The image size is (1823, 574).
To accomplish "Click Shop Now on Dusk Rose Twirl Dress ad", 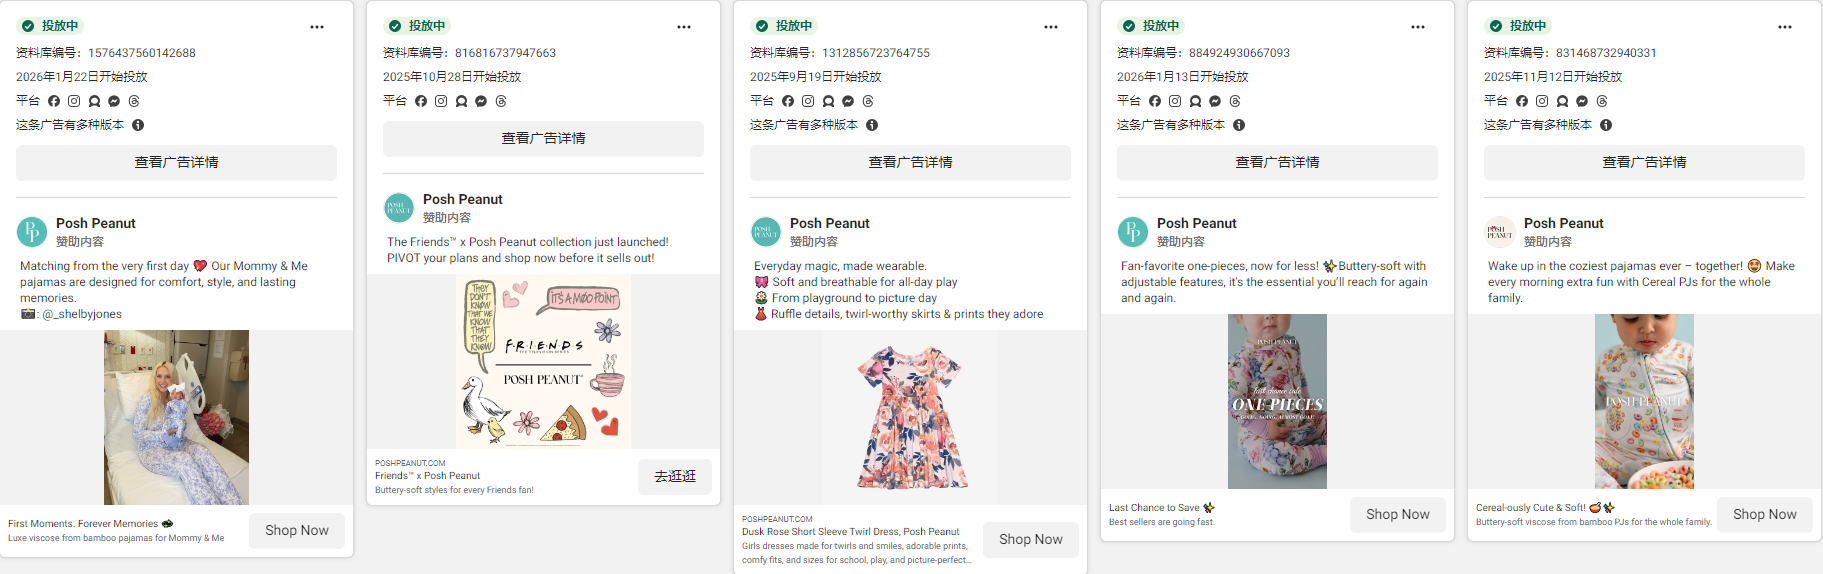I will click(x=1031, y=540).
